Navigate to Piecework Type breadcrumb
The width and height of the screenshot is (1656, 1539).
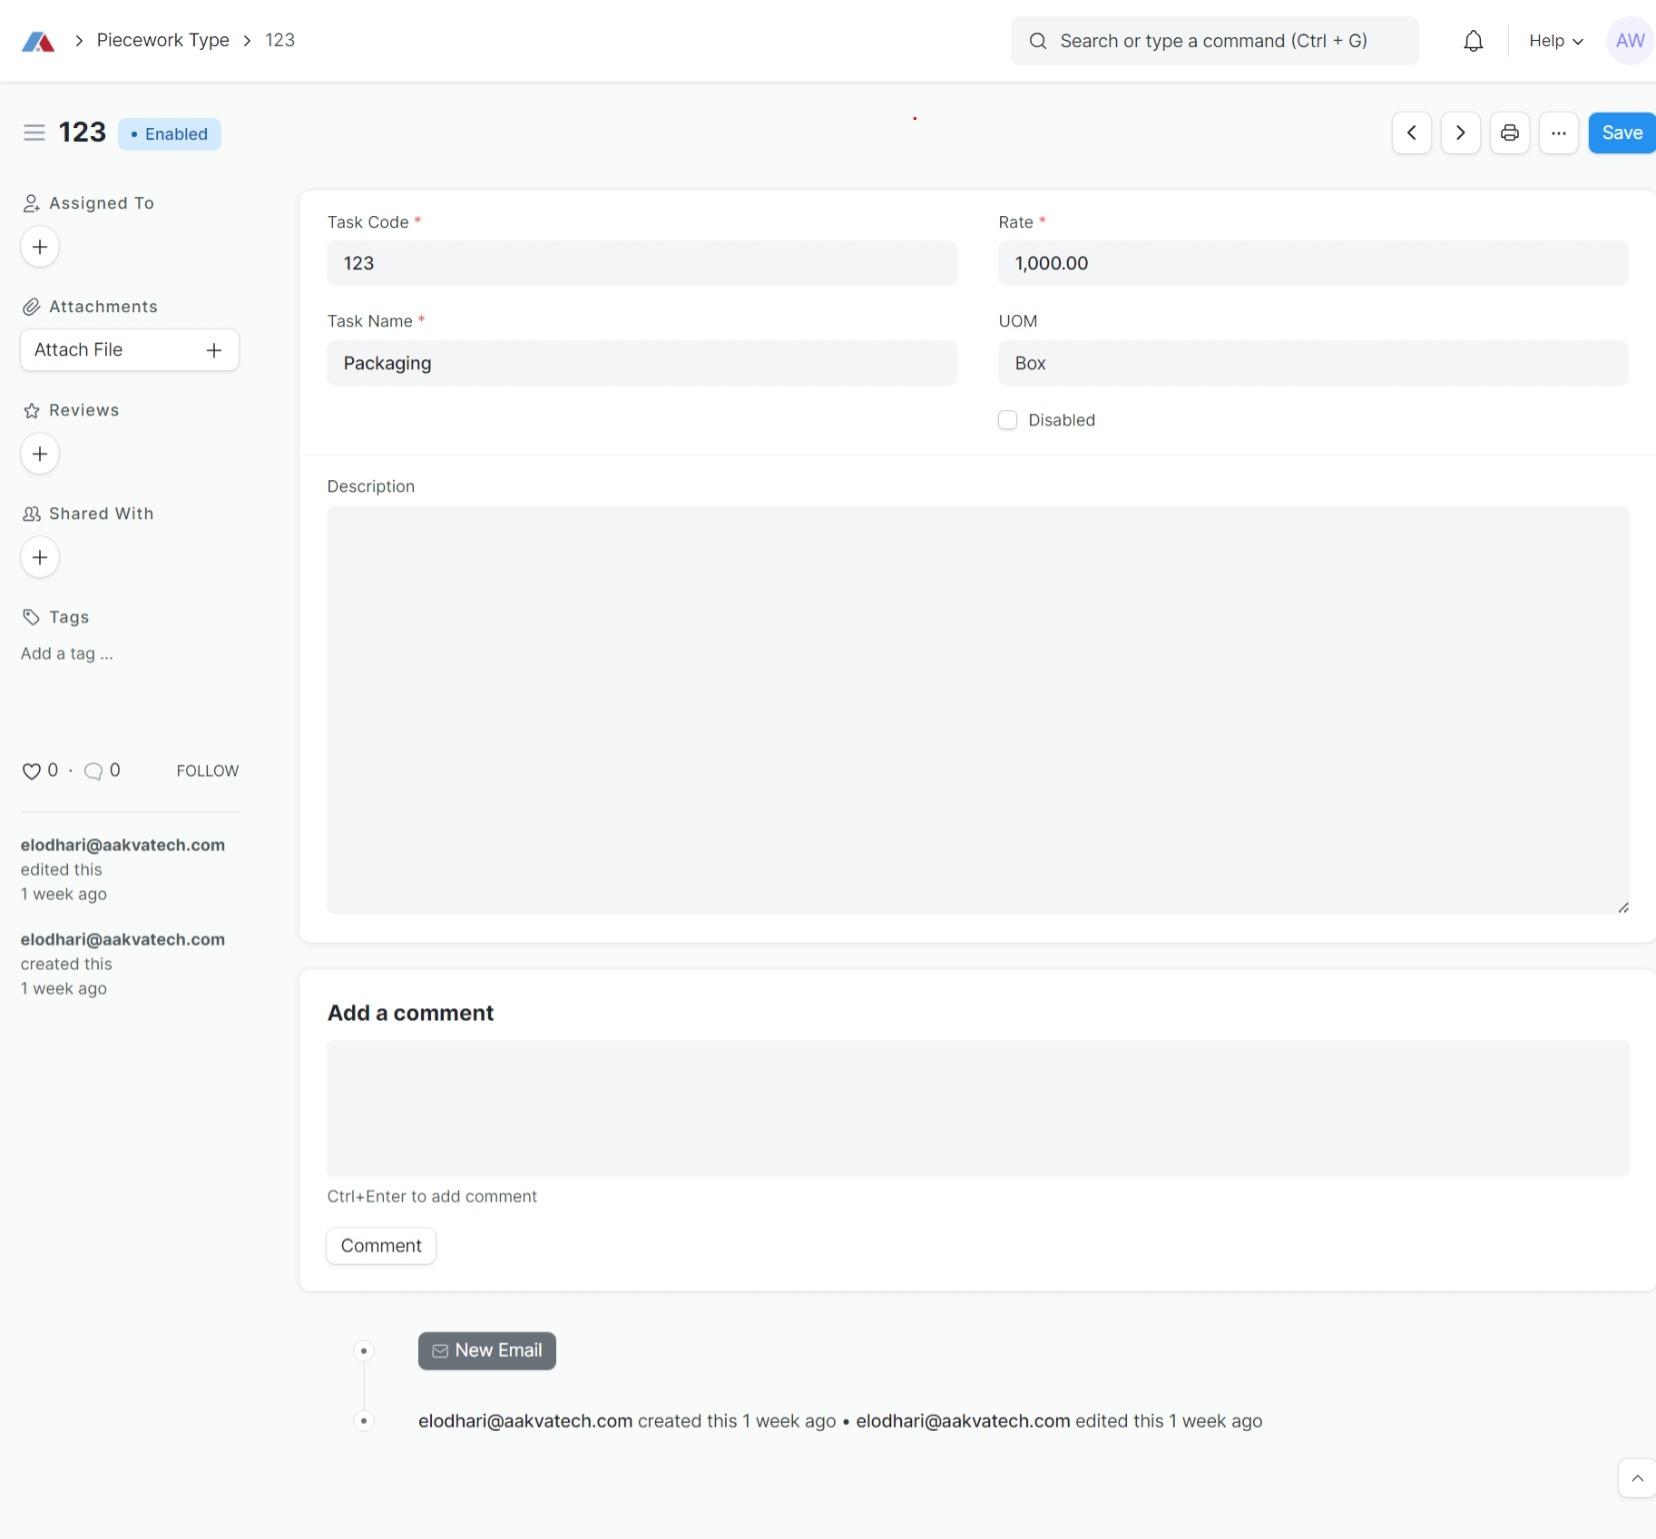163,40
